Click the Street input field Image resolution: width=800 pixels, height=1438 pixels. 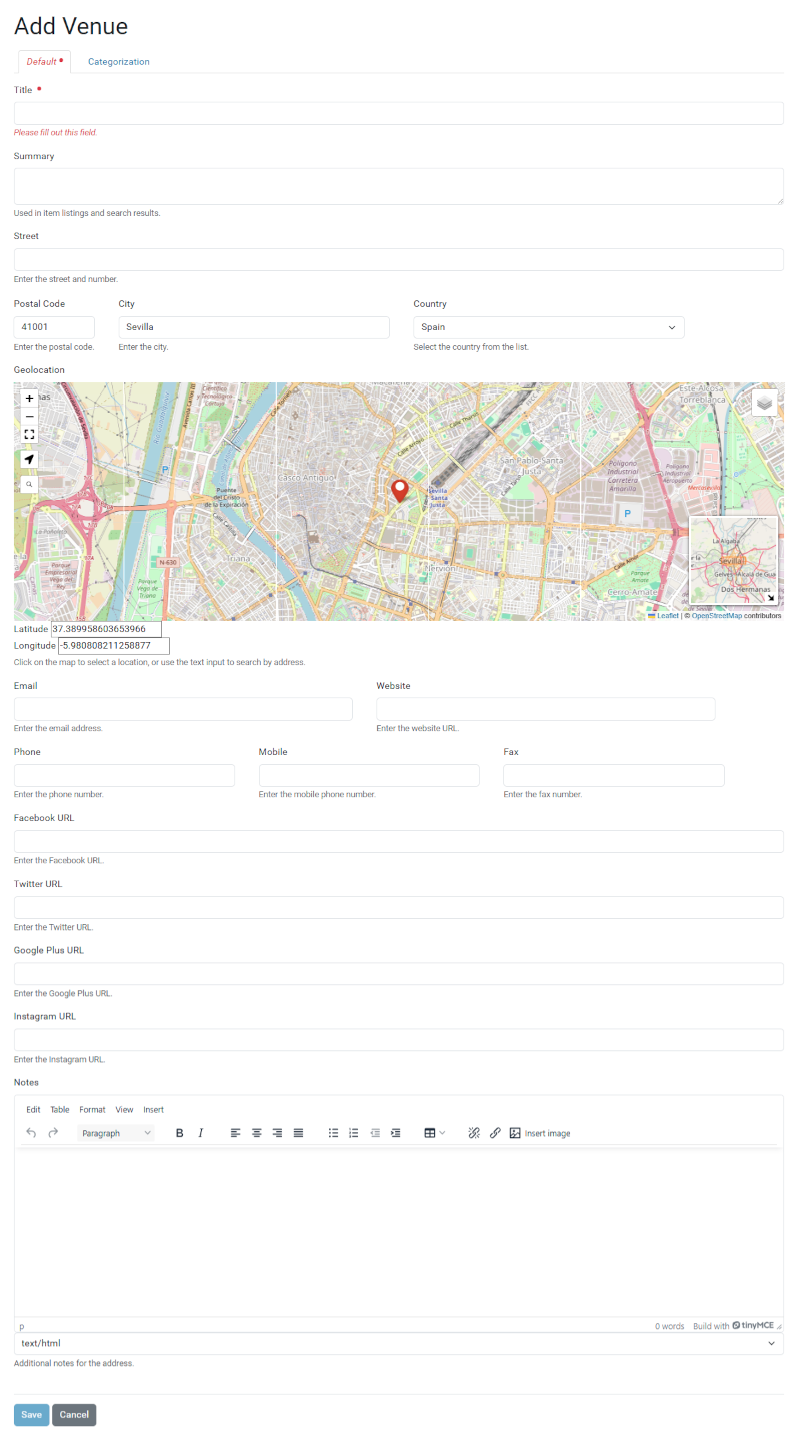[x=399, y=260]
